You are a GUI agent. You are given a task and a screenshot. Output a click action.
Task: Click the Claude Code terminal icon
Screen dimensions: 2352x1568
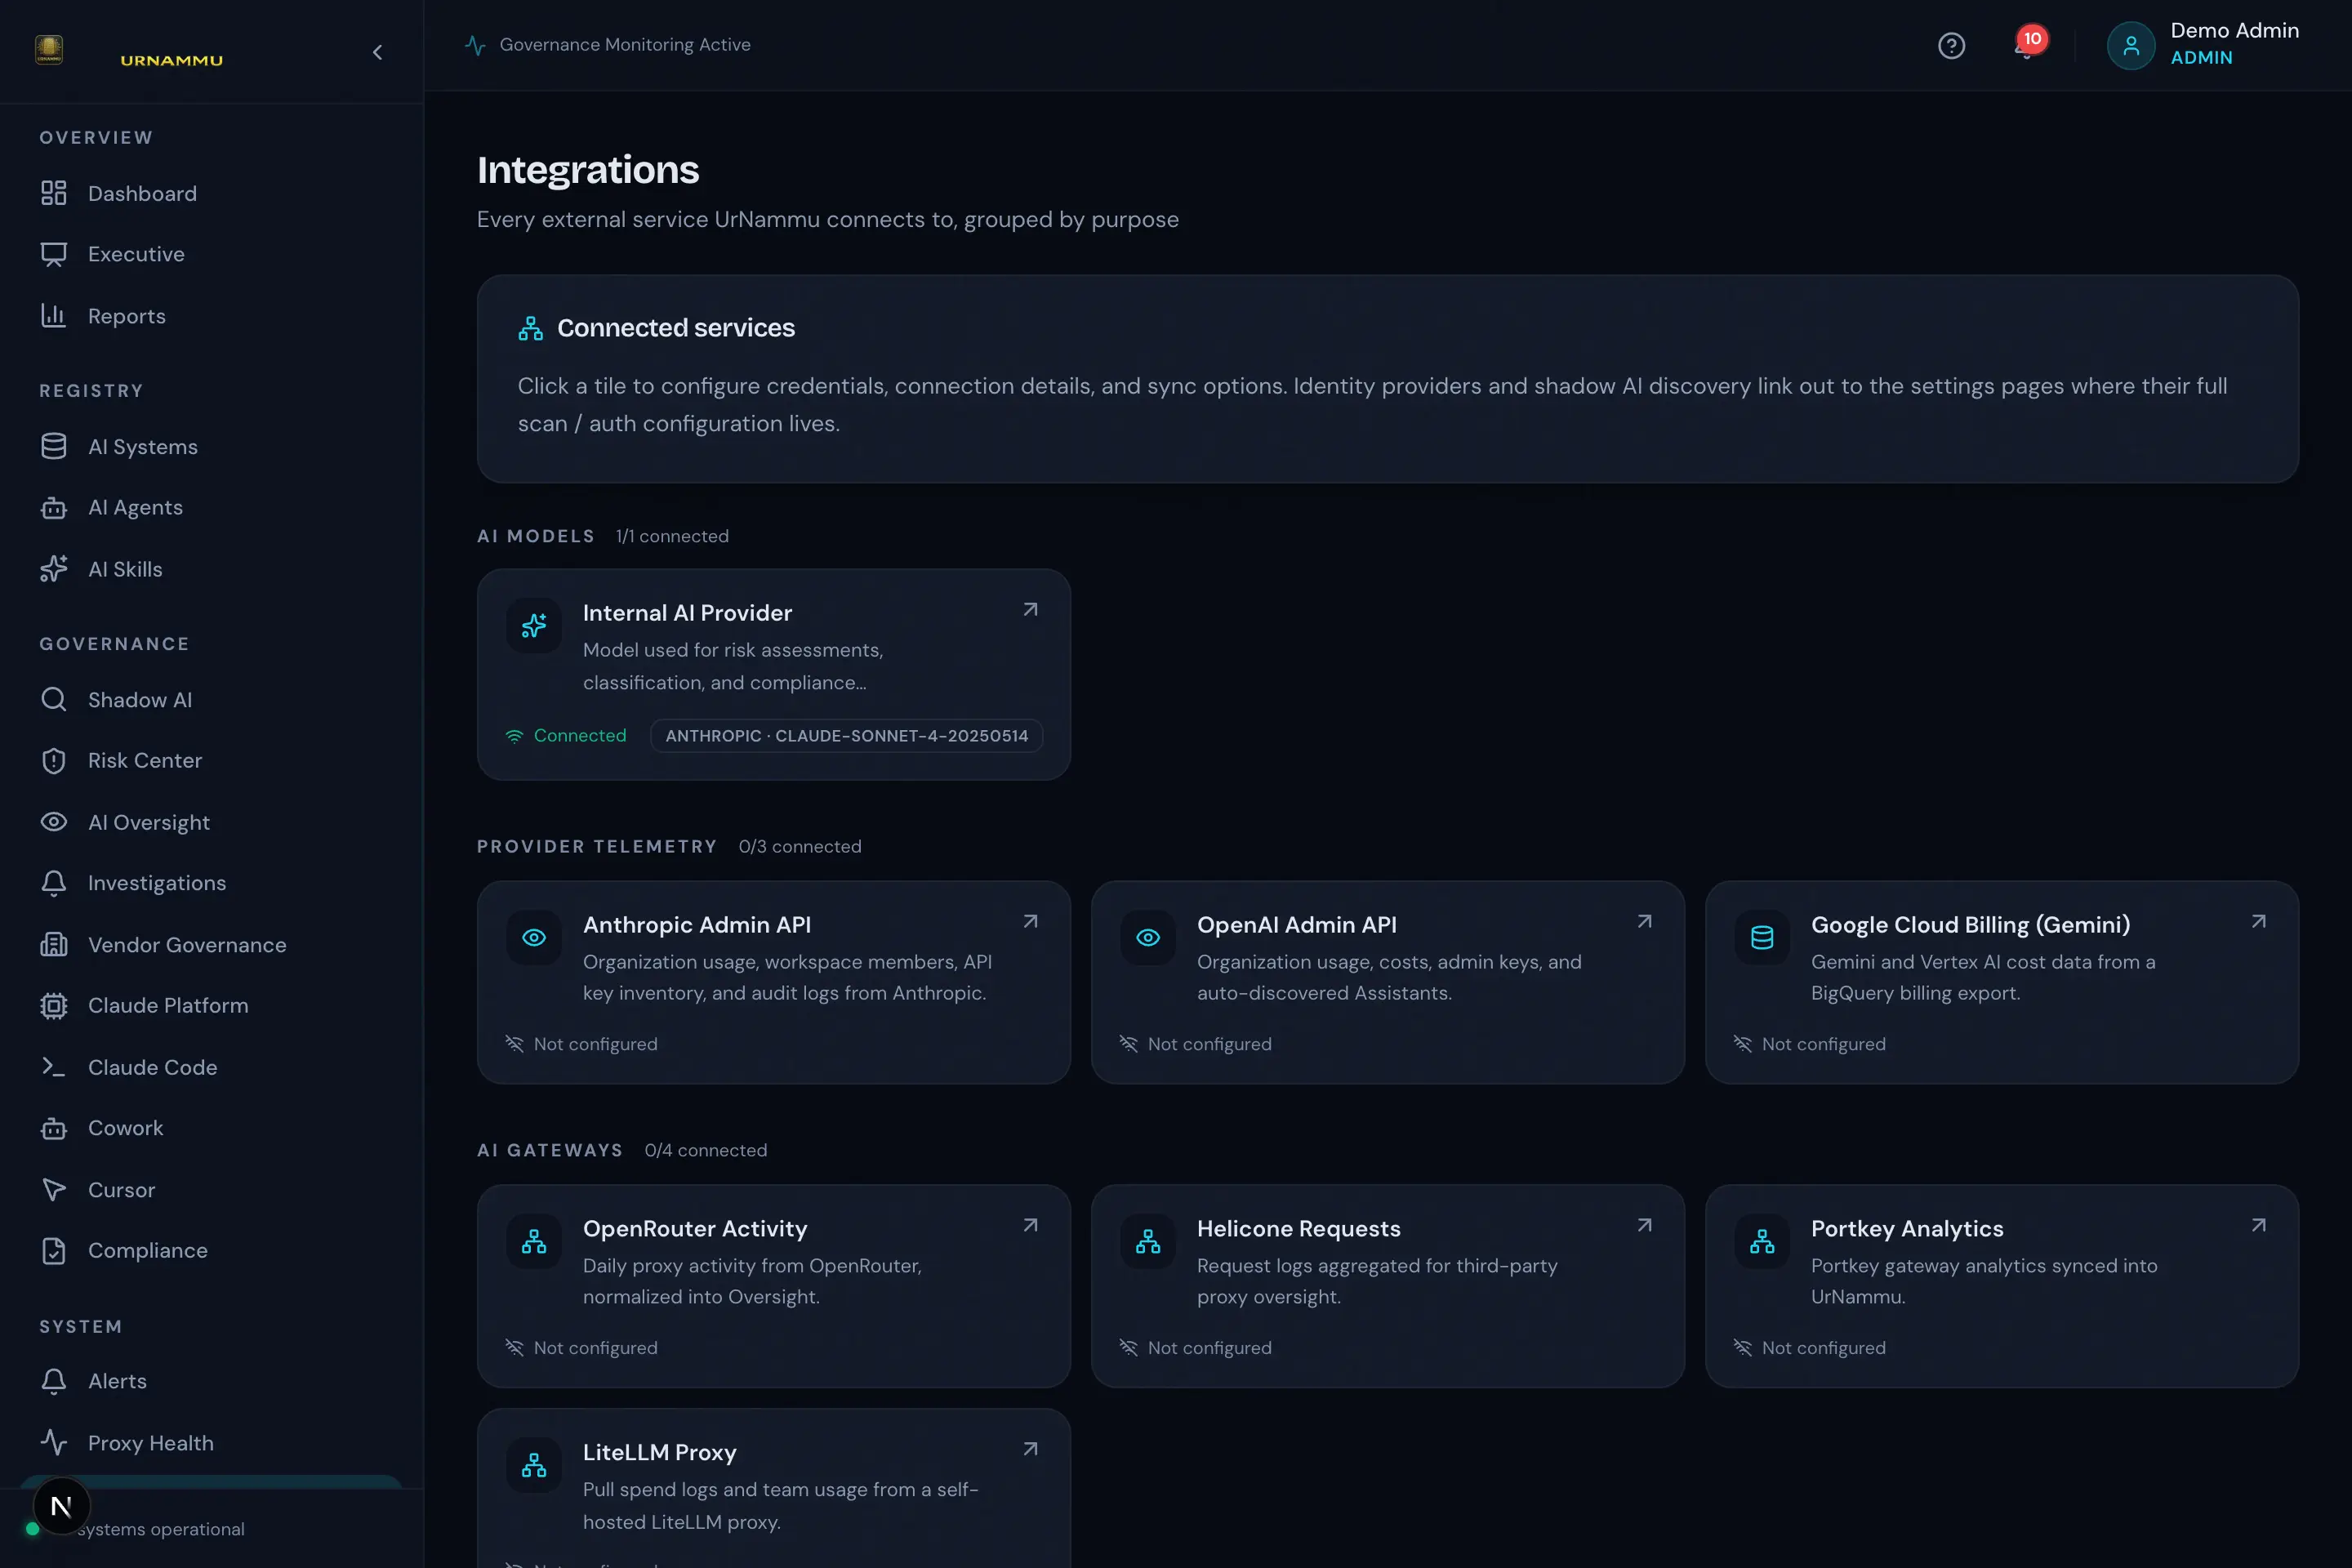(54, 1067)
